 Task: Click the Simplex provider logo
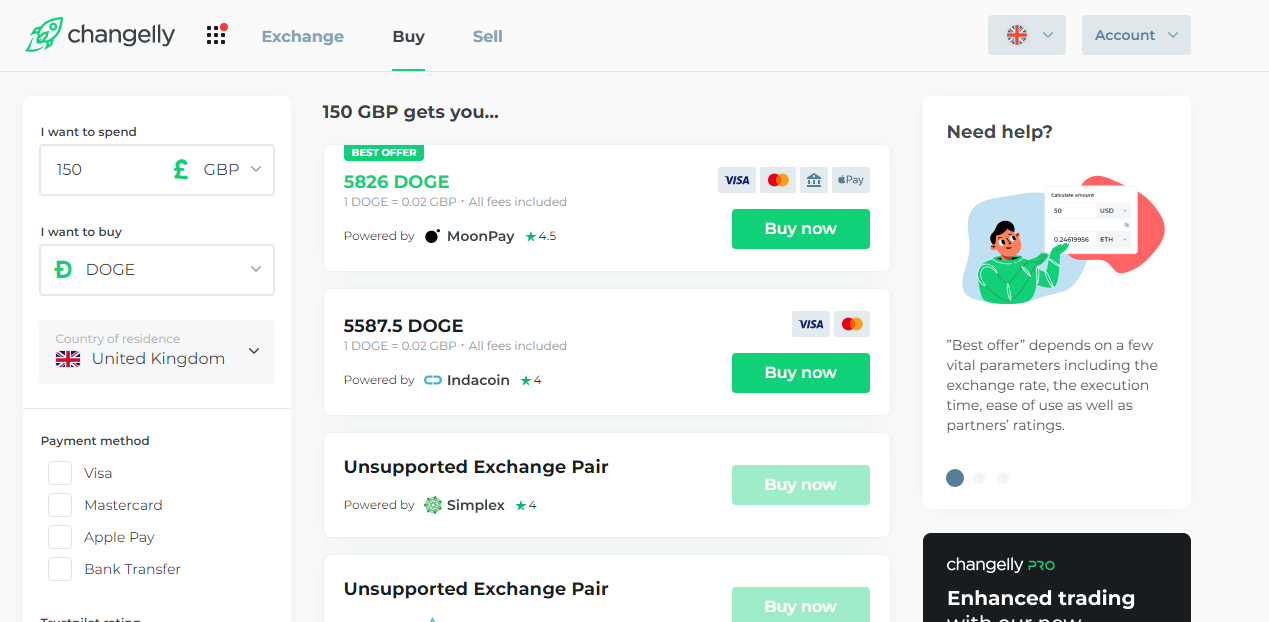464,505
